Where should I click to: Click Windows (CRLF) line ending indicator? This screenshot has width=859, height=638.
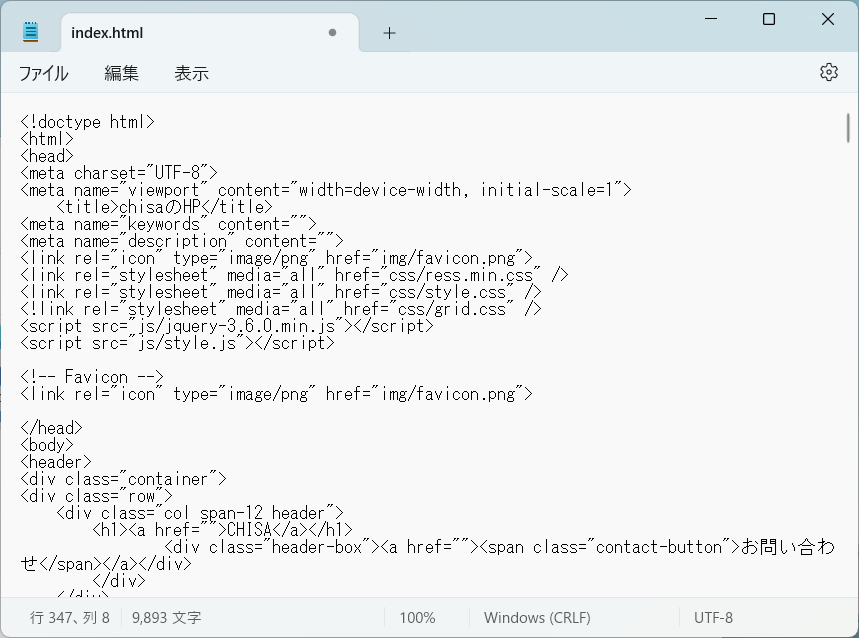click(x=537, y=618)
